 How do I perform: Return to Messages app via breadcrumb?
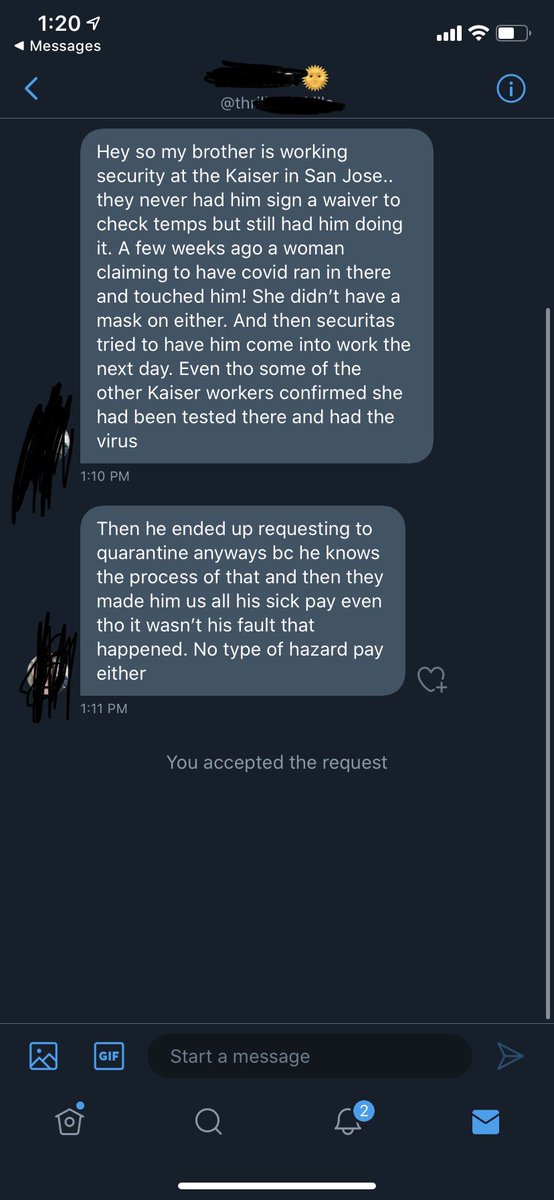[58, 46]
